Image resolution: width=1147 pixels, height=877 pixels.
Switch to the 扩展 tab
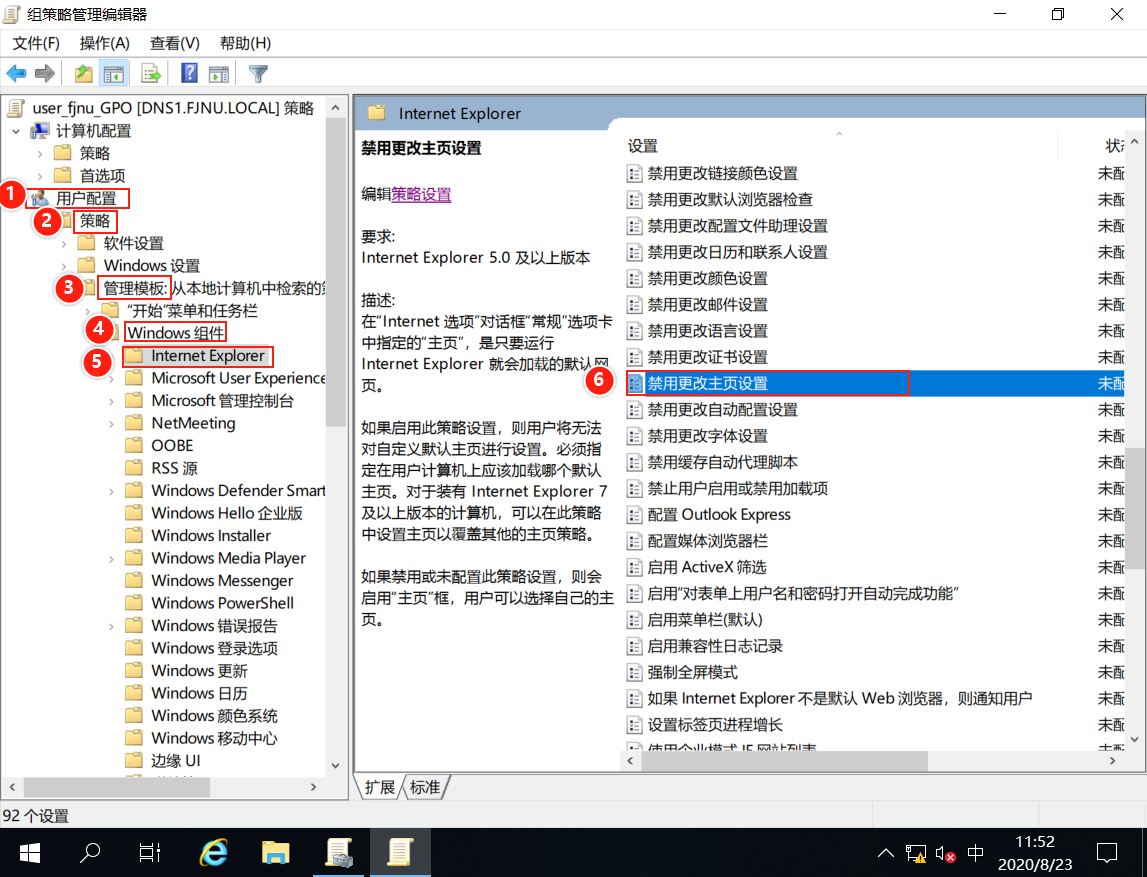pos(380,787)
